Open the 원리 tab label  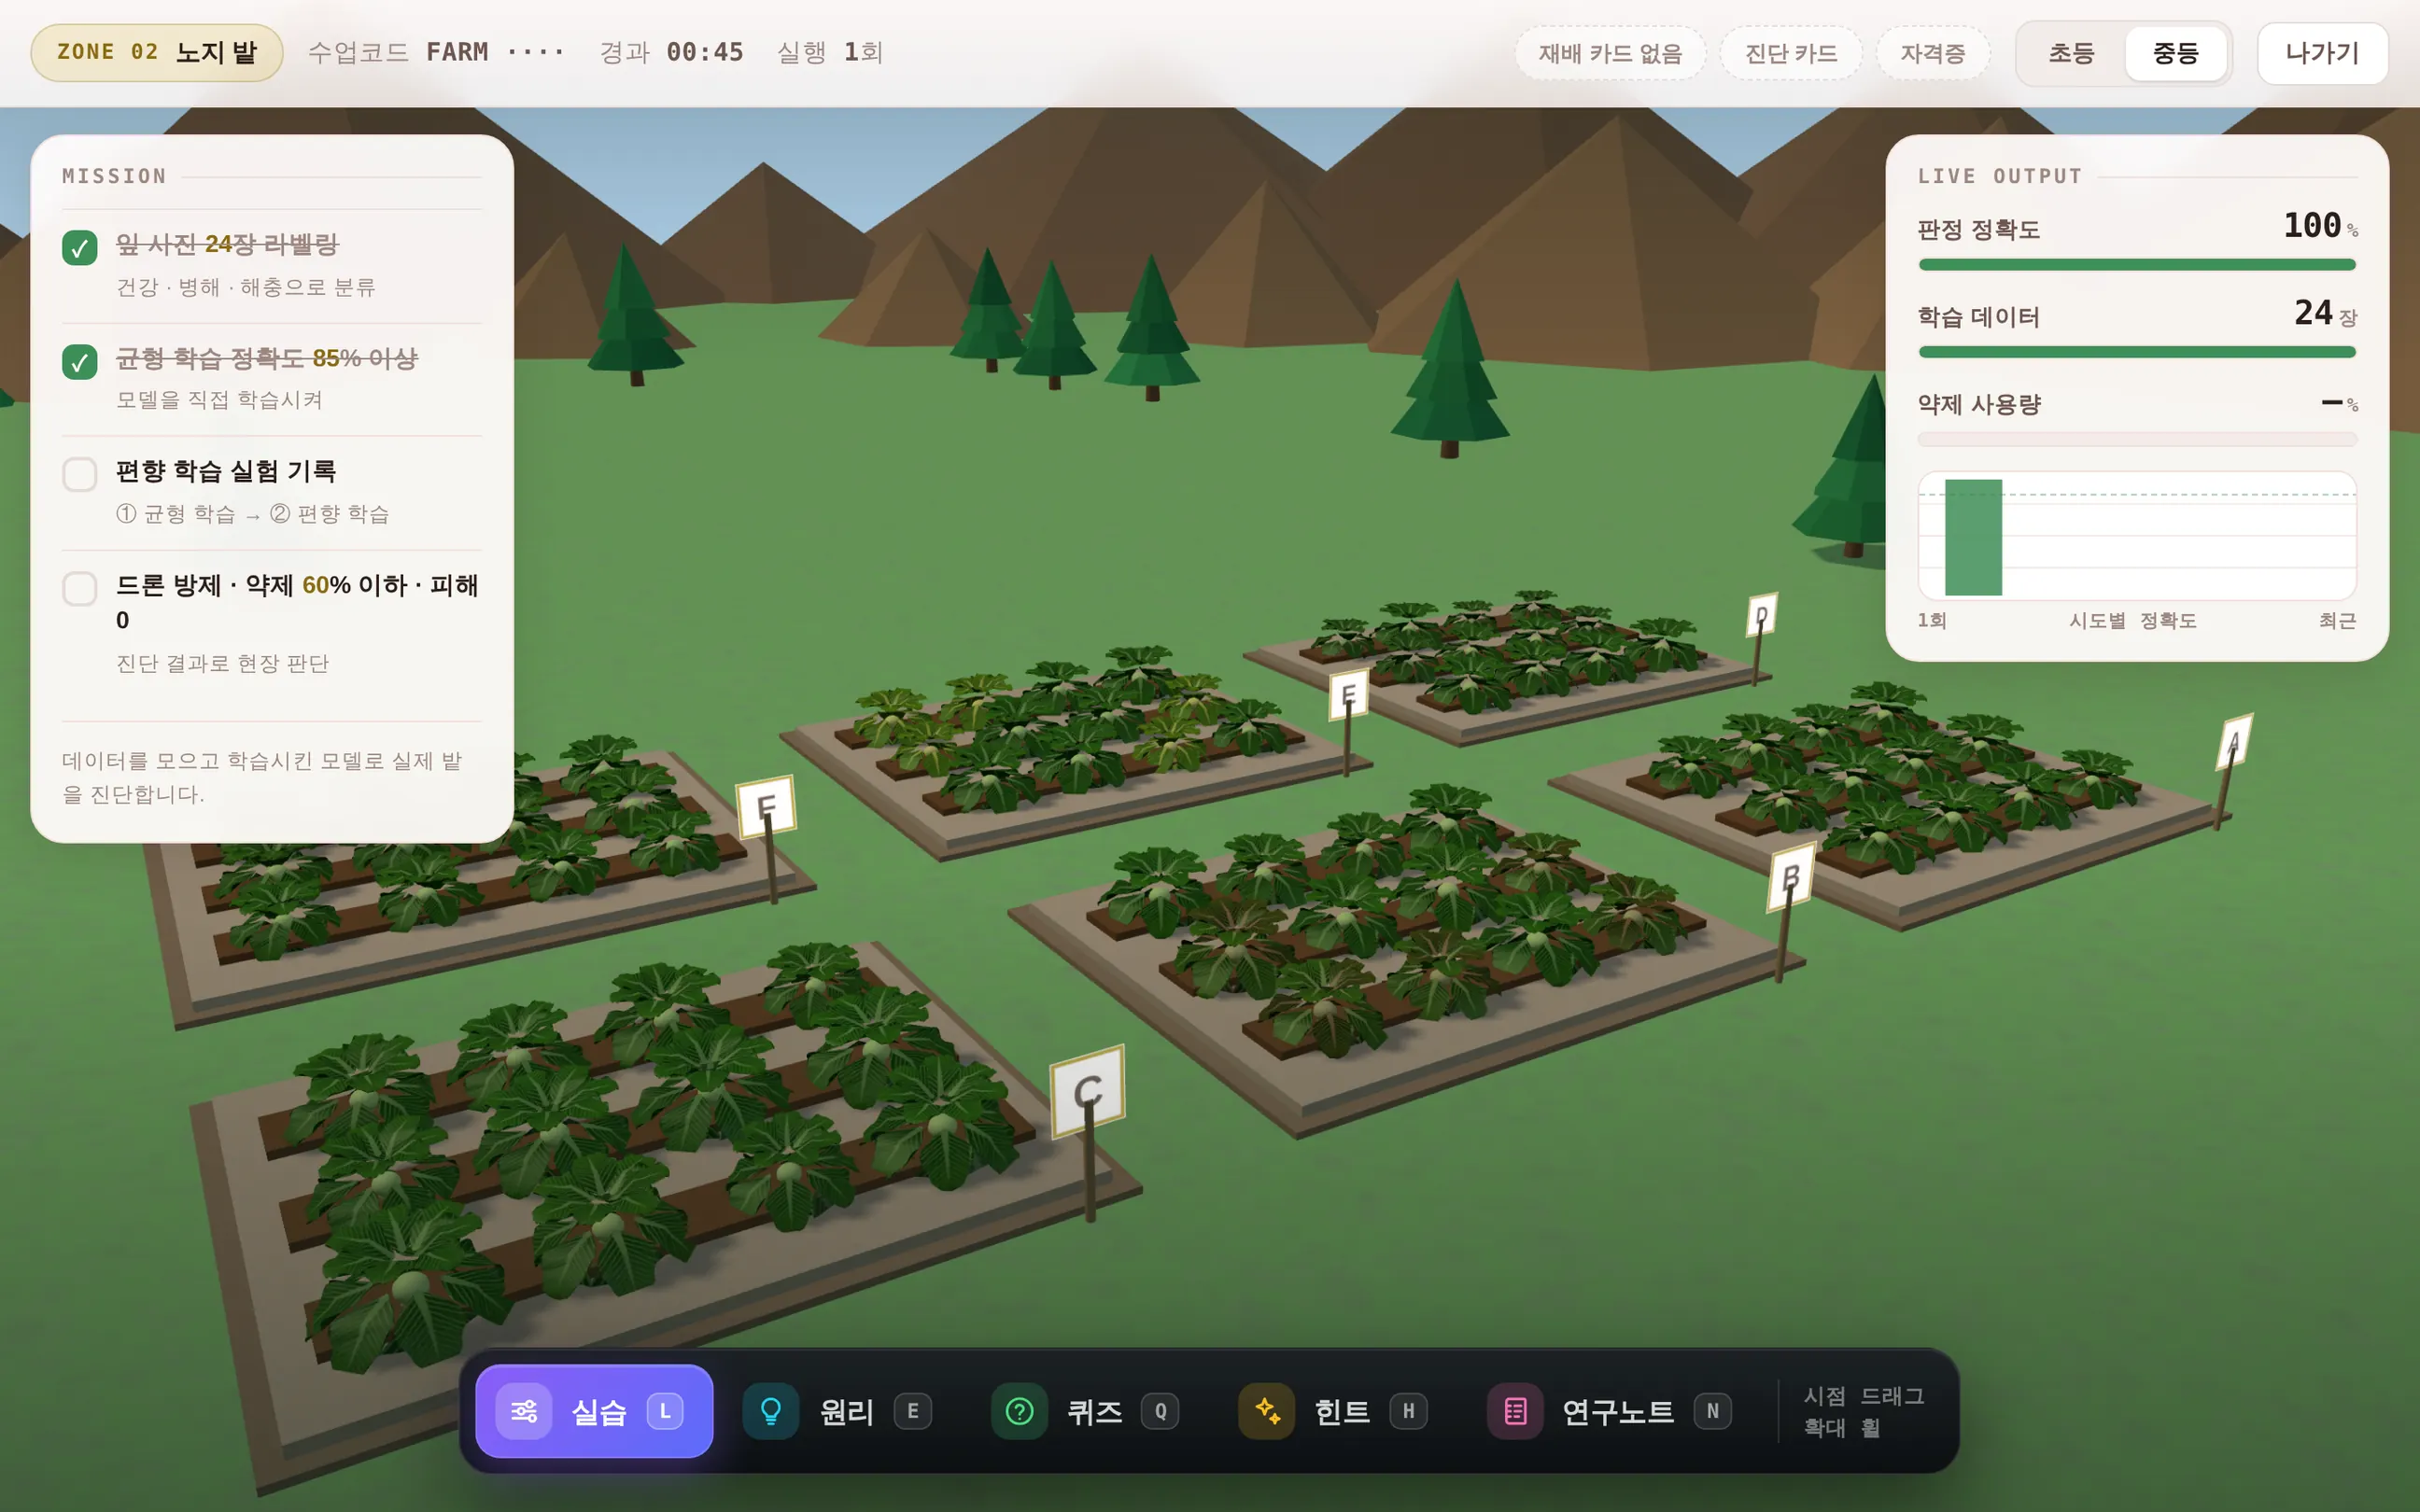pos(846,1412)
